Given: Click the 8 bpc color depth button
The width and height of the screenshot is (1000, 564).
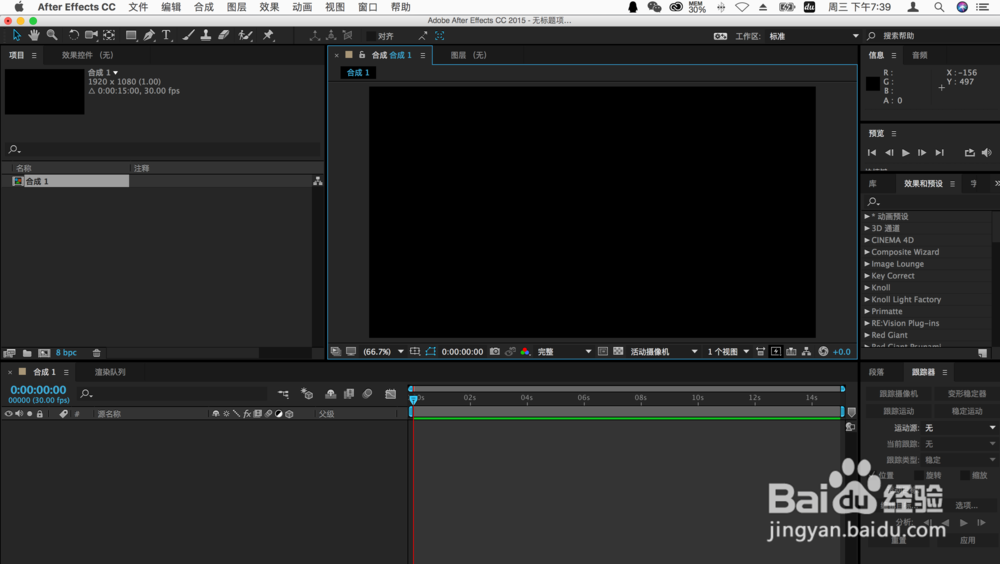Looking at the screenshot, I should 66,353.
